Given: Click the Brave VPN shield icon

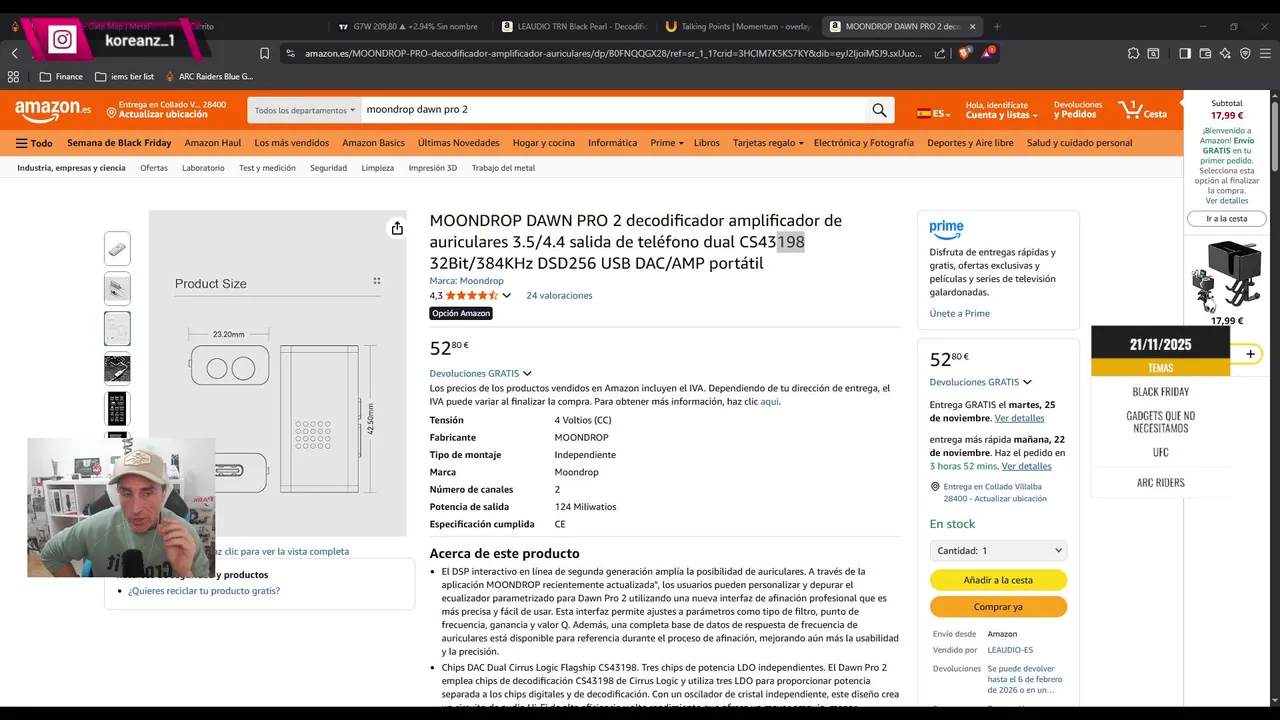Looking at the screenshot, I should 1245,53.
